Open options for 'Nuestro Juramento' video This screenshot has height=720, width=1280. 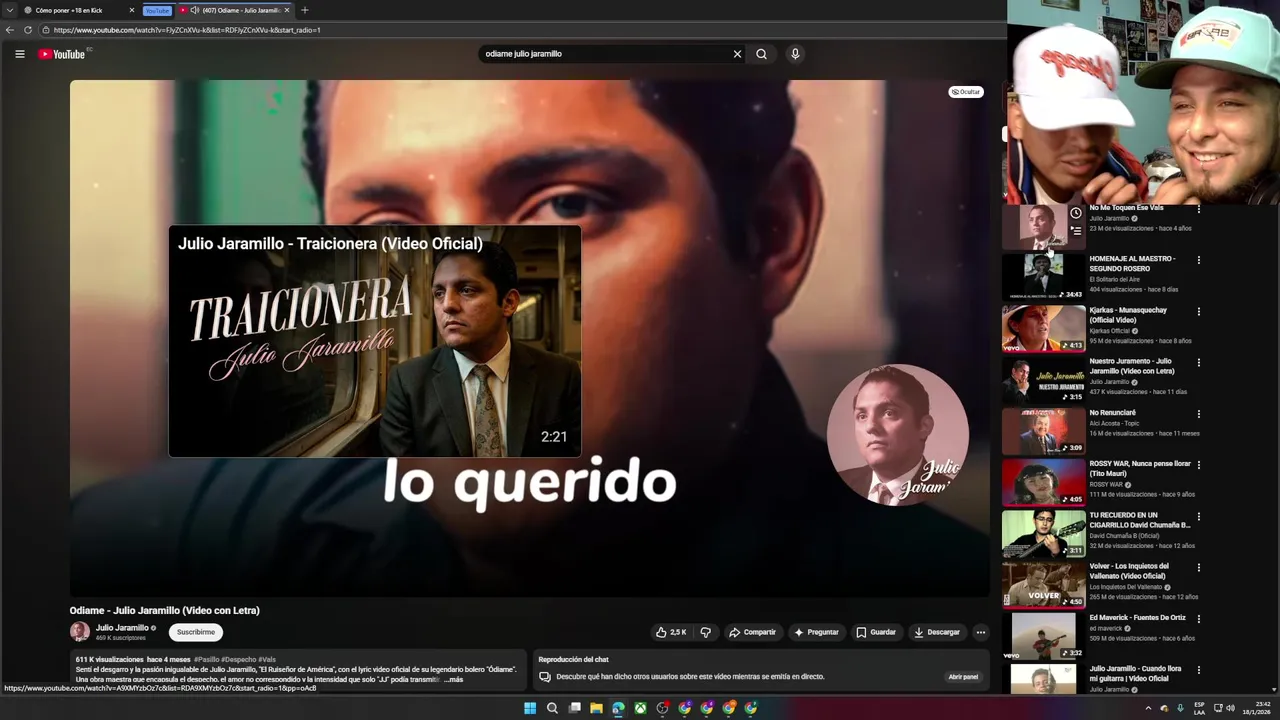click(1198, 362)
